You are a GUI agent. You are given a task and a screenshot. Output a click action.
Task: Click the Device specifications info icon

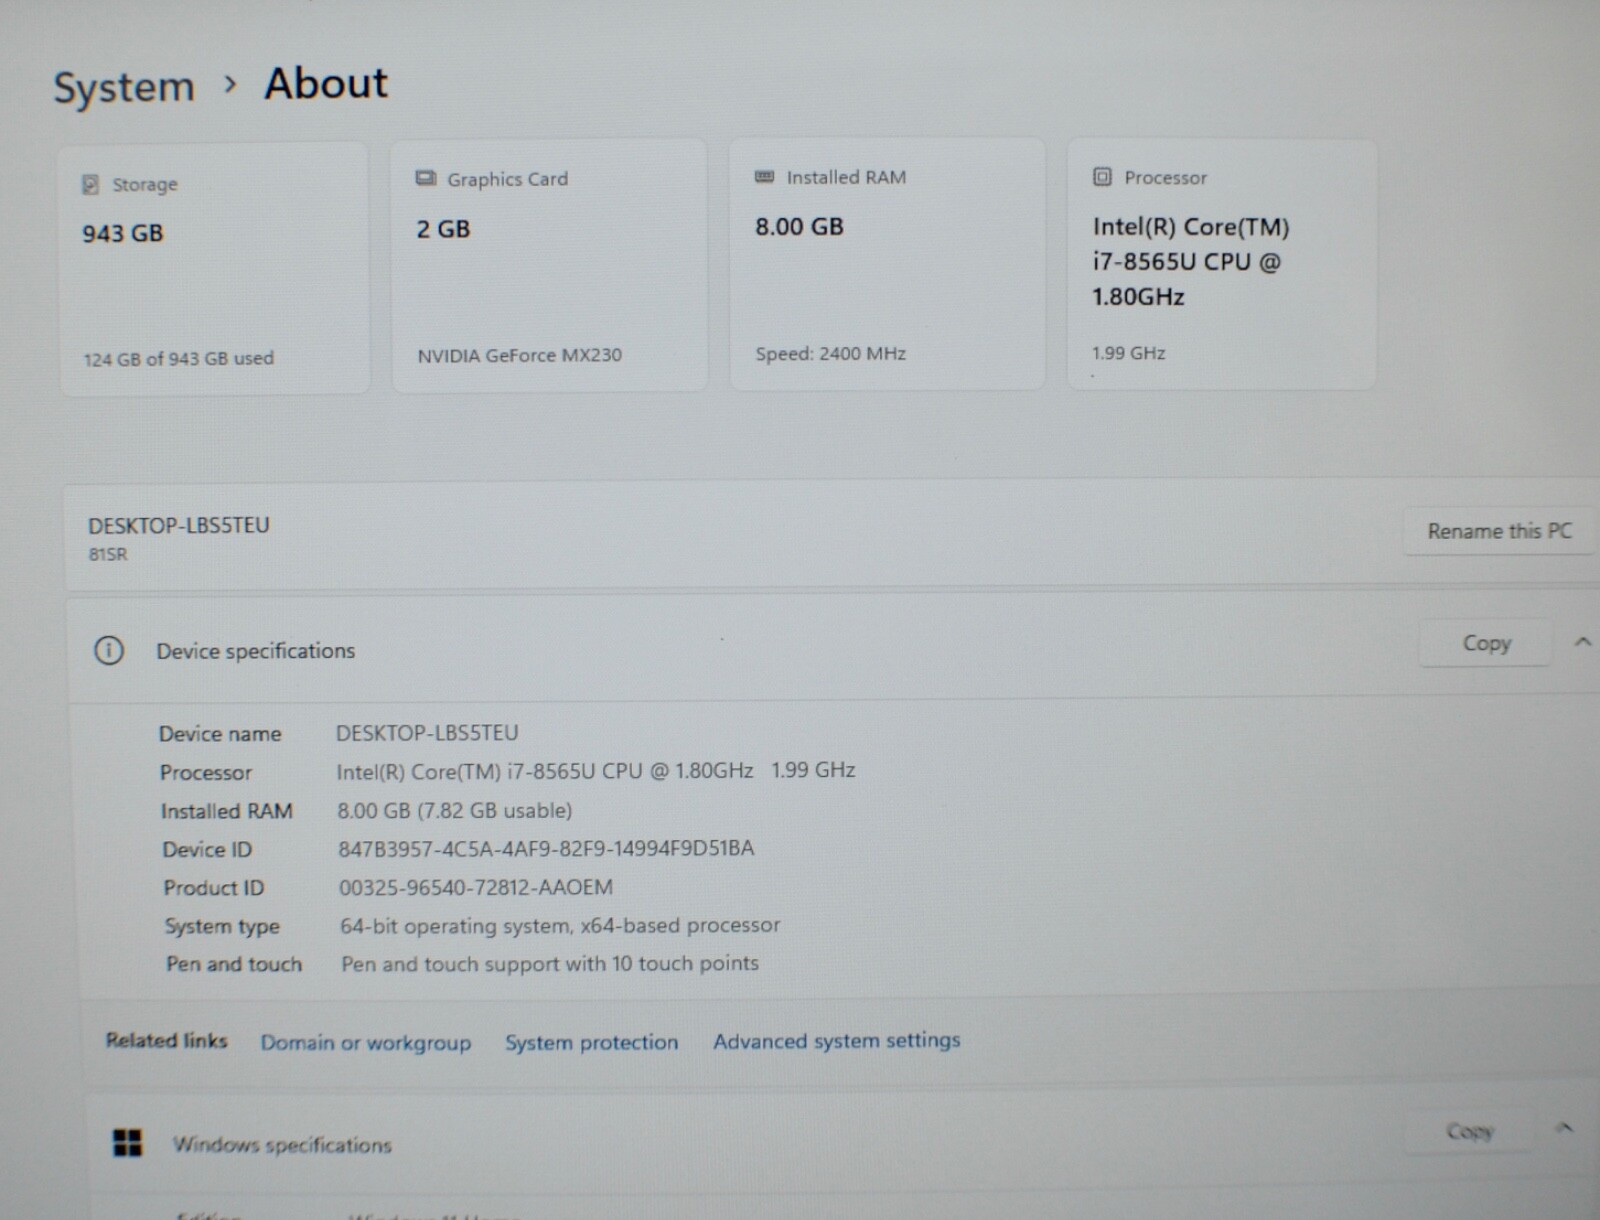click(109, 651)
